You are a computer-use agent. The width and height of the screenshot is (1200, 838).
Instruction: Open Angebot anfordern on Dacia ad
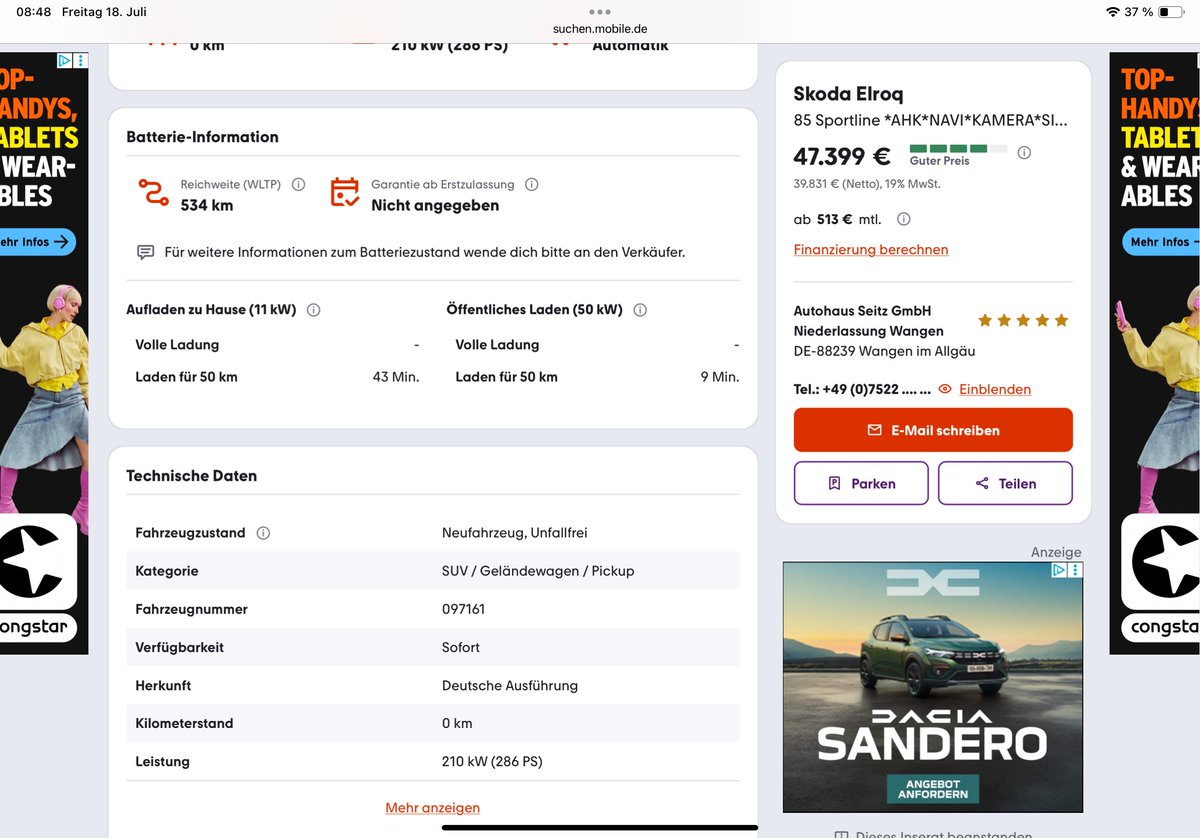pos(932,787)
